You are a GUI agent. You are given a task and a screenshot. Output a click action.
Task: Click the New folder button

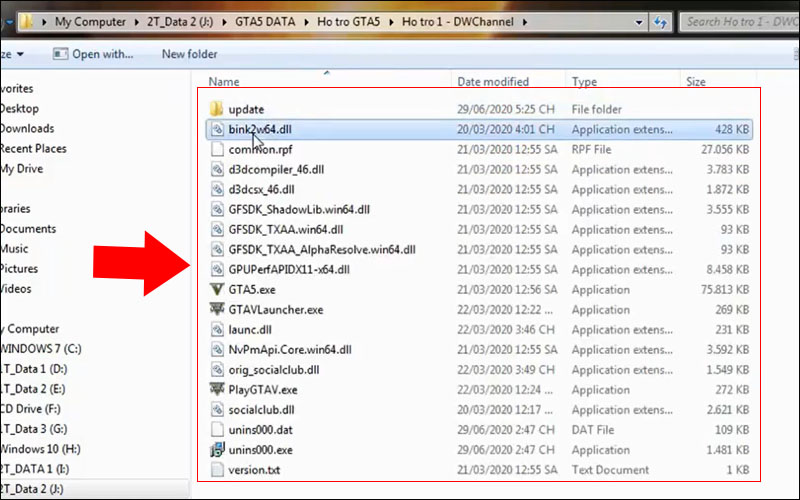(x=189, y=54)
